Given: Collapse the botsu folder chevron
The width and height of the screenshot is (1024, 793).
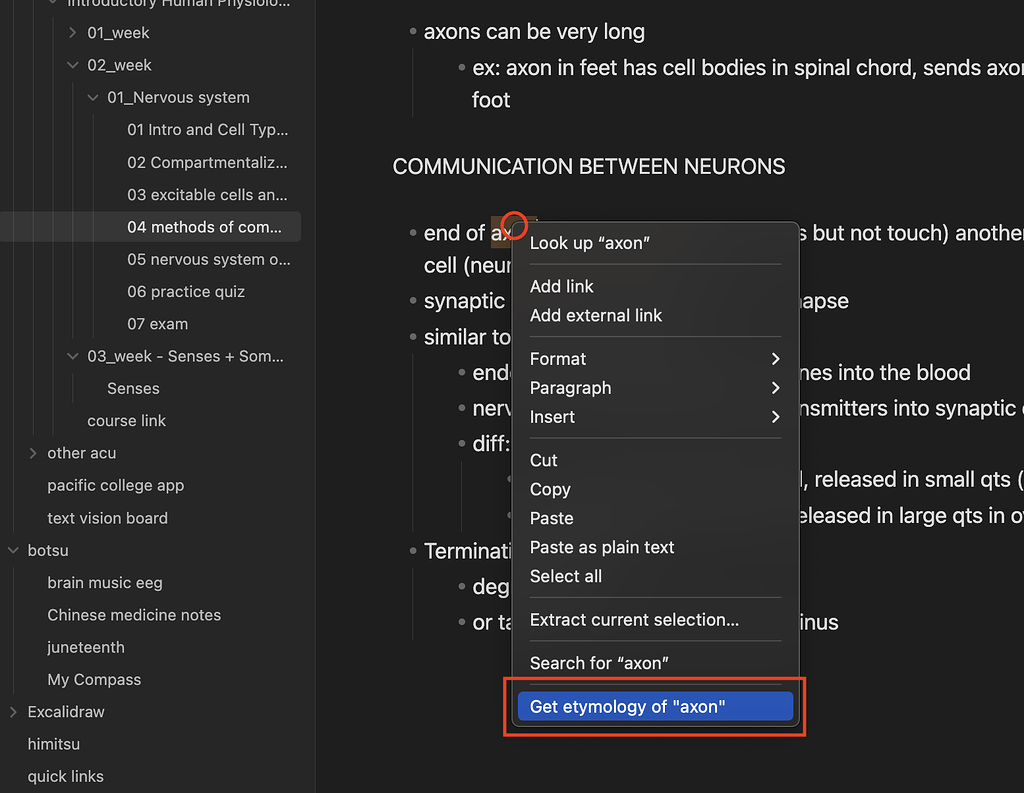Looking at the screenshot, I should click(x=13, y=550).
